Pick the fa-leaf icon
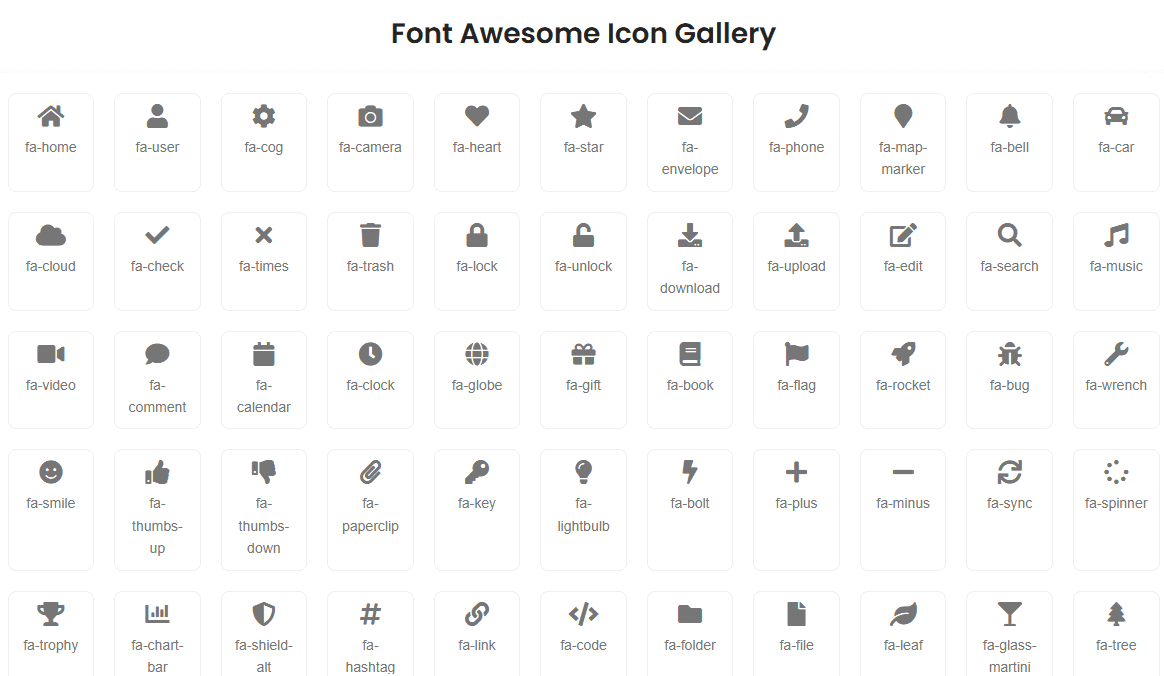1164x676 pixels. click(x=903, y=614)
